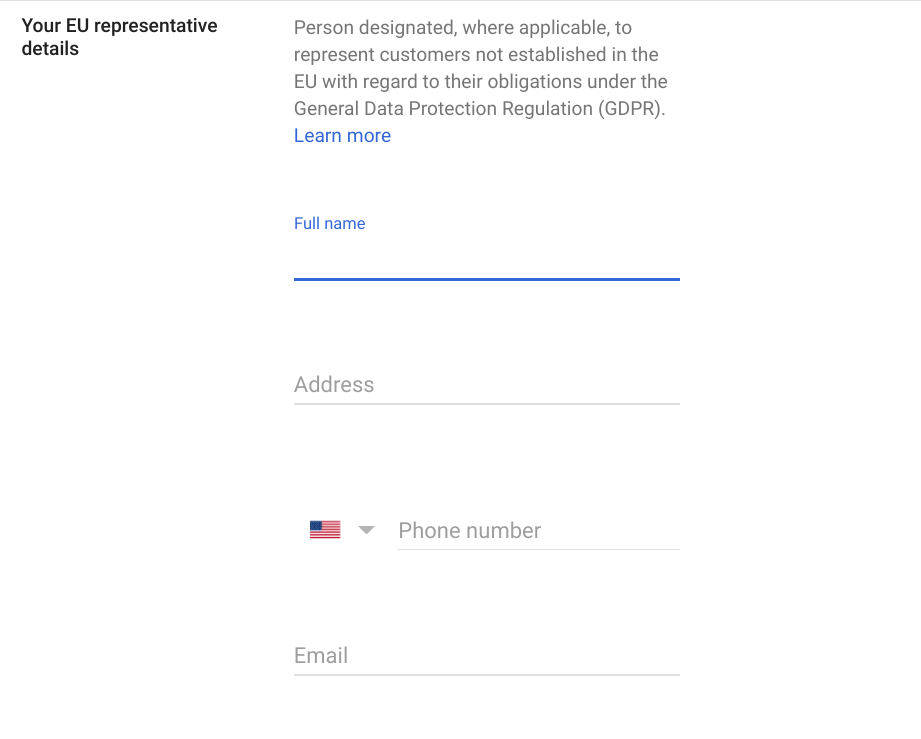Screen dimensions: 921x739
Task: Focus the Full name input field
Action: (486, 257)
